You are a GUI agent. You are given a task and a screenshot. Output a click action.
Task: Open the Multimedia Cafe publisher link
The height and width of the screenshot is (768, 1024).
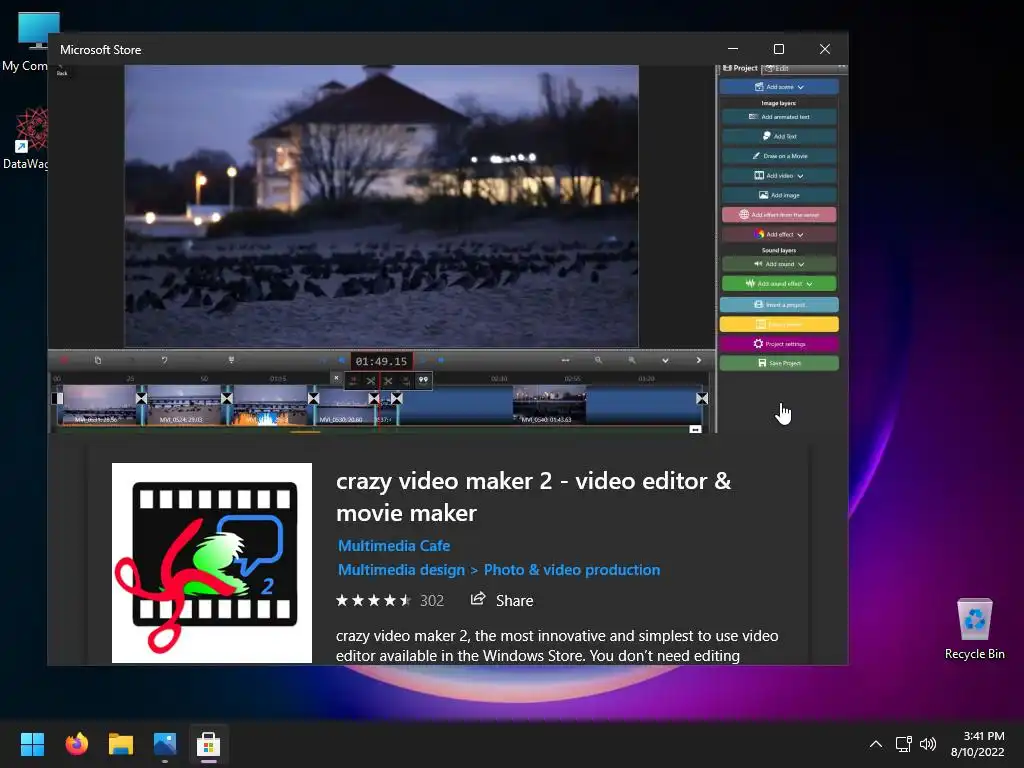tap(394, 545)
